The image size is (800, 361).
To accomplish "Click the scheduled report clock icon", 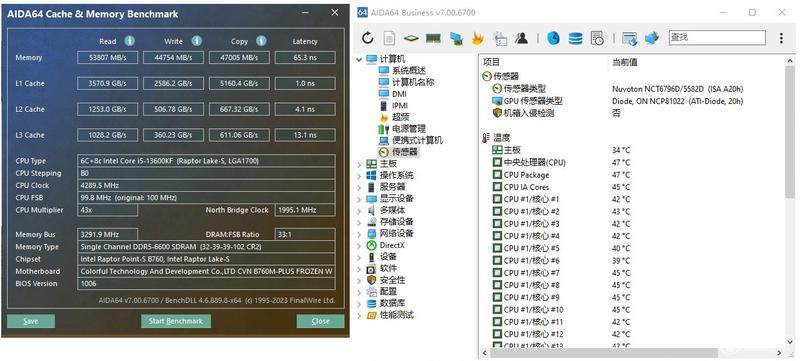I will [x=597, y=38].
